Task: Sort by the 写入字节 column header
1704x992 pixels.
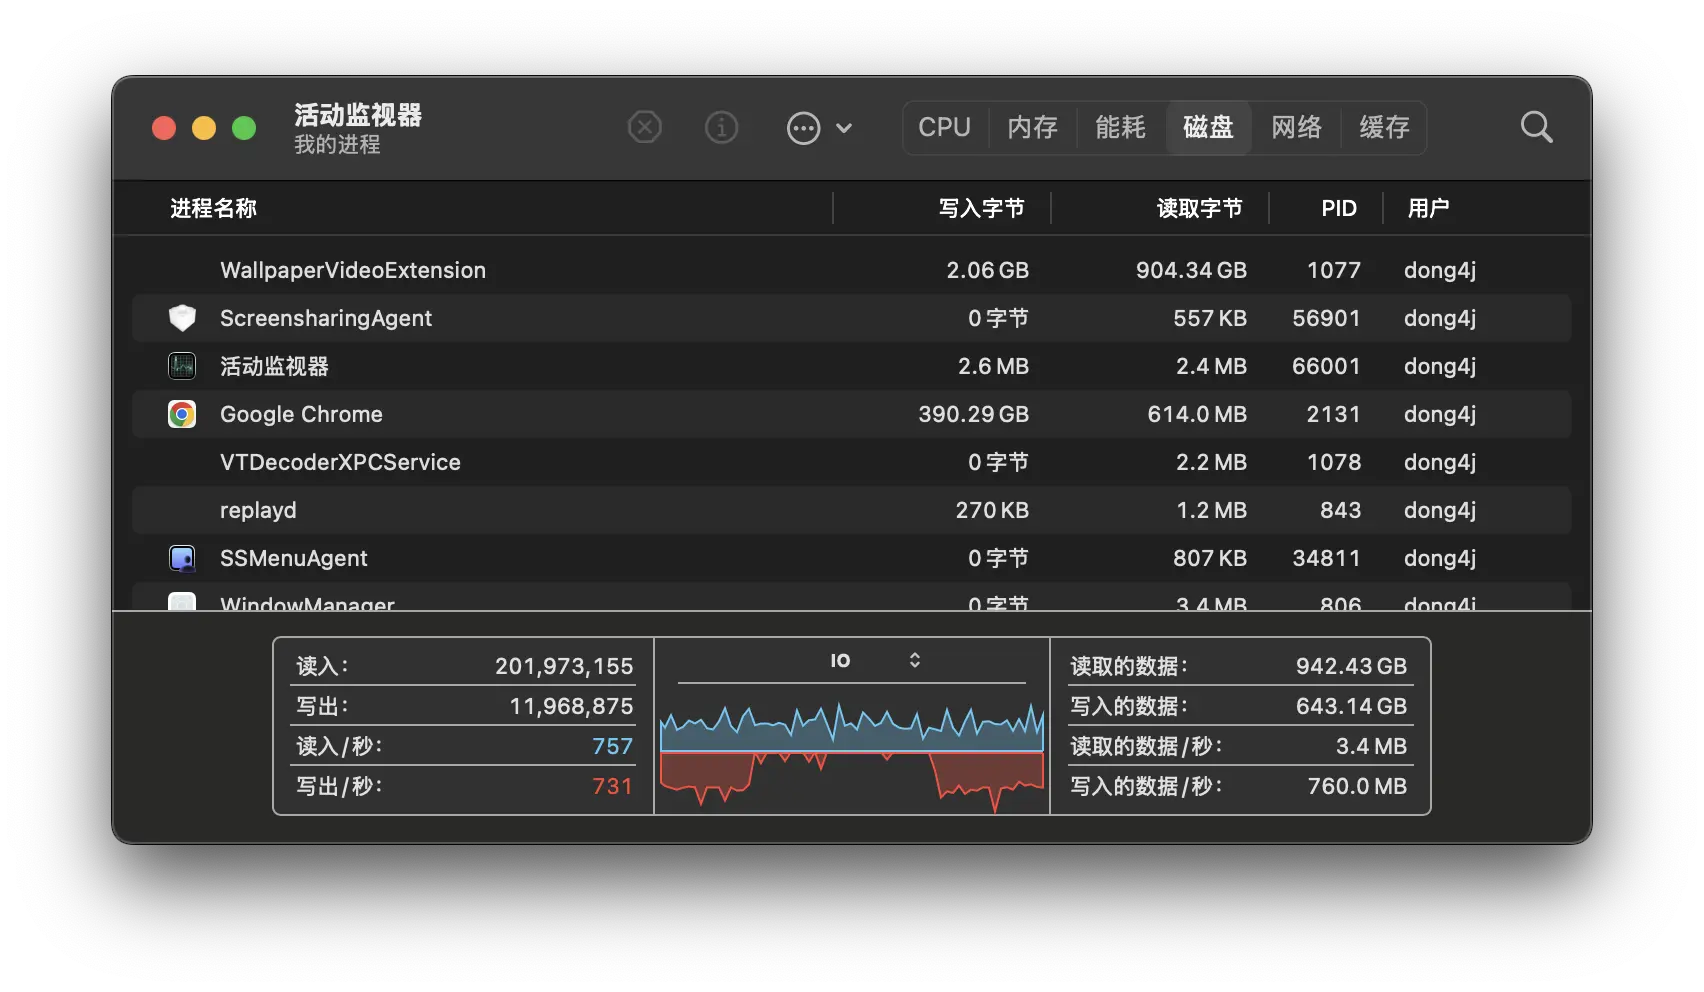Action: 981,208
